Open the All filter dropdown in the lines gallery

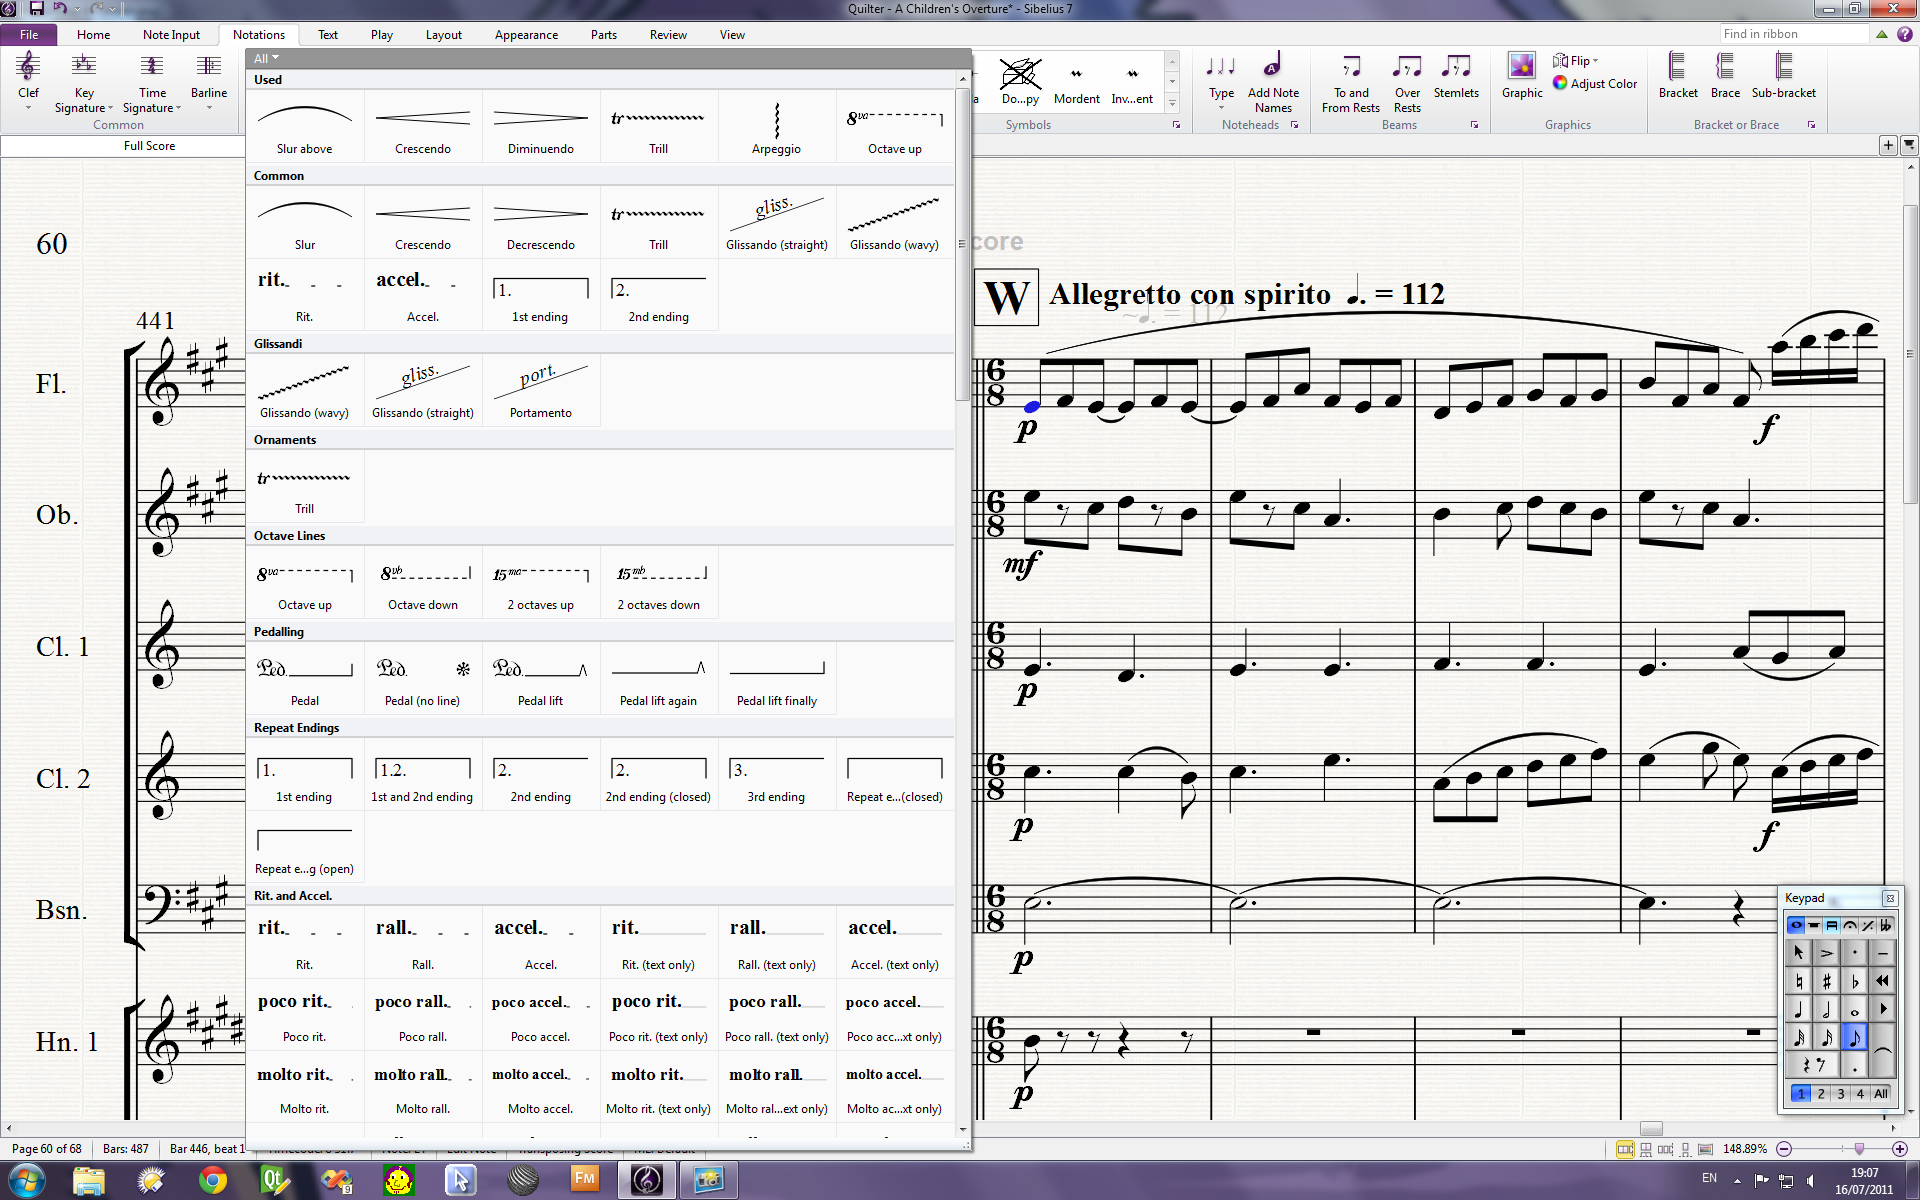click(x=263, y=58)
